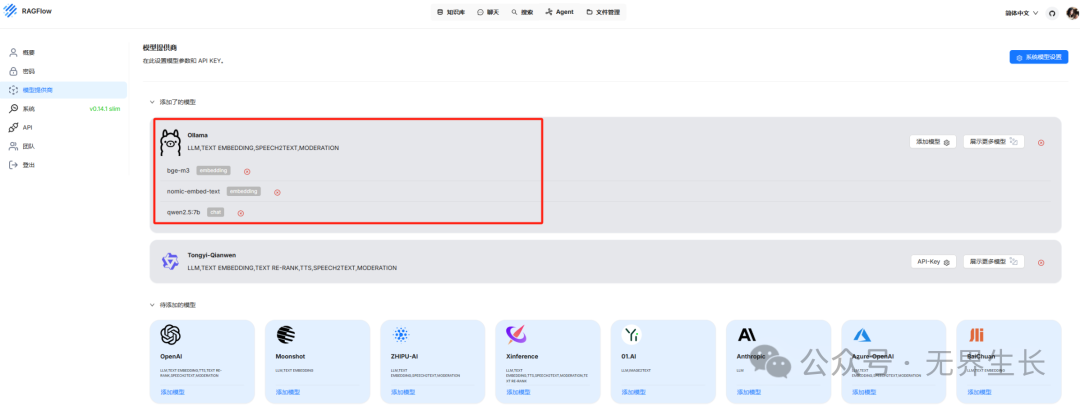Screen dimensions: 1080x406
Task: Click the OpenAI logo icon
Action: 170,335
